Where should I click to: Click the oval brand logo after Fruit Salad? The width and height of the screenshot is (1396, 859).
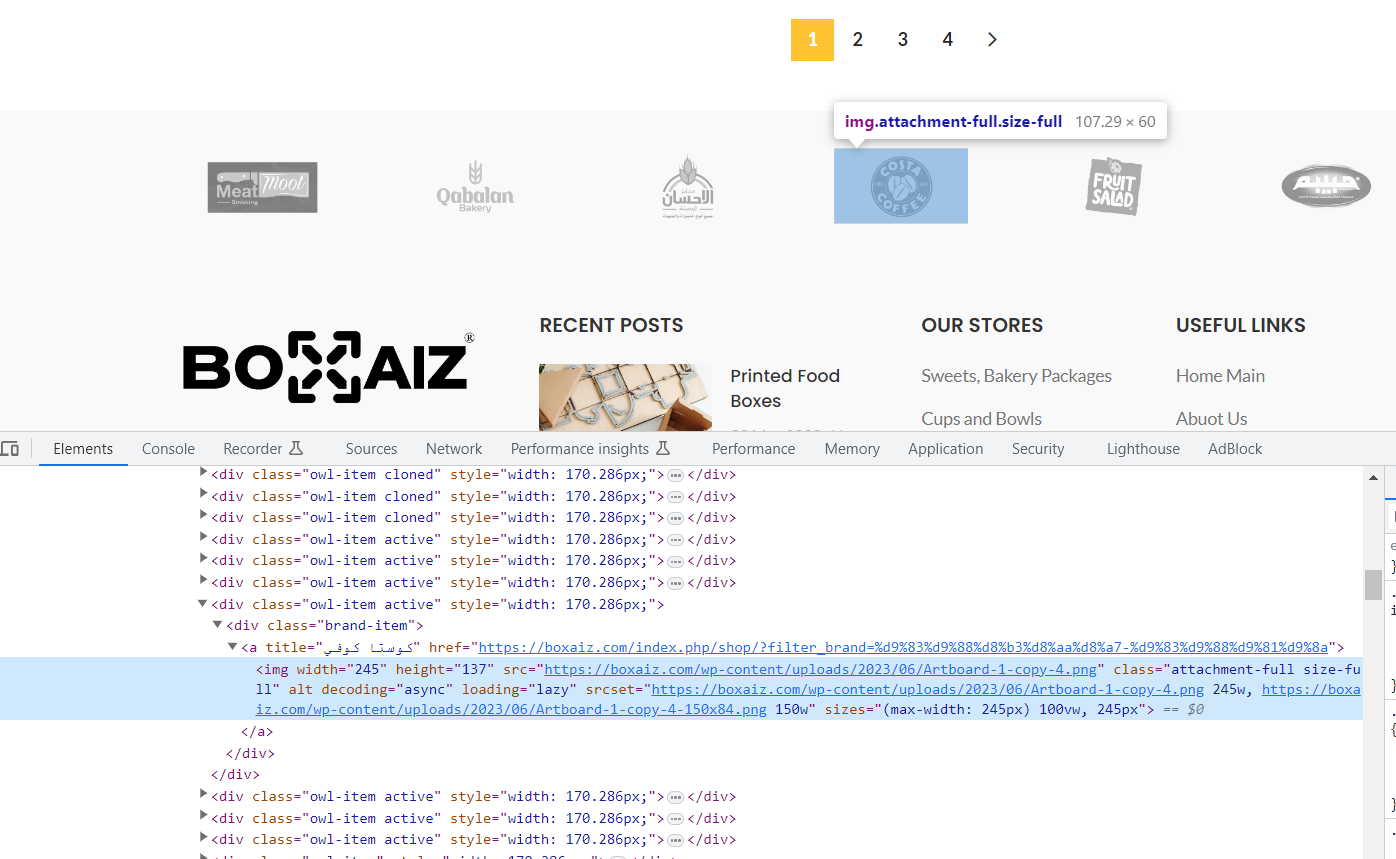tap(1326, 186)
